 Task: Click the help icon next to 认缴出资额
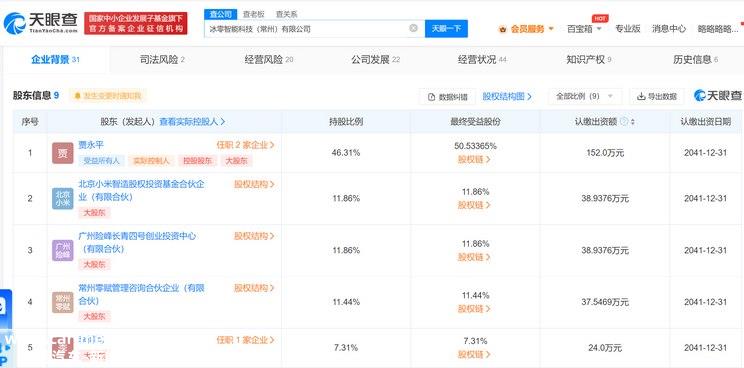pyautogui.click(x=624, y=122)
